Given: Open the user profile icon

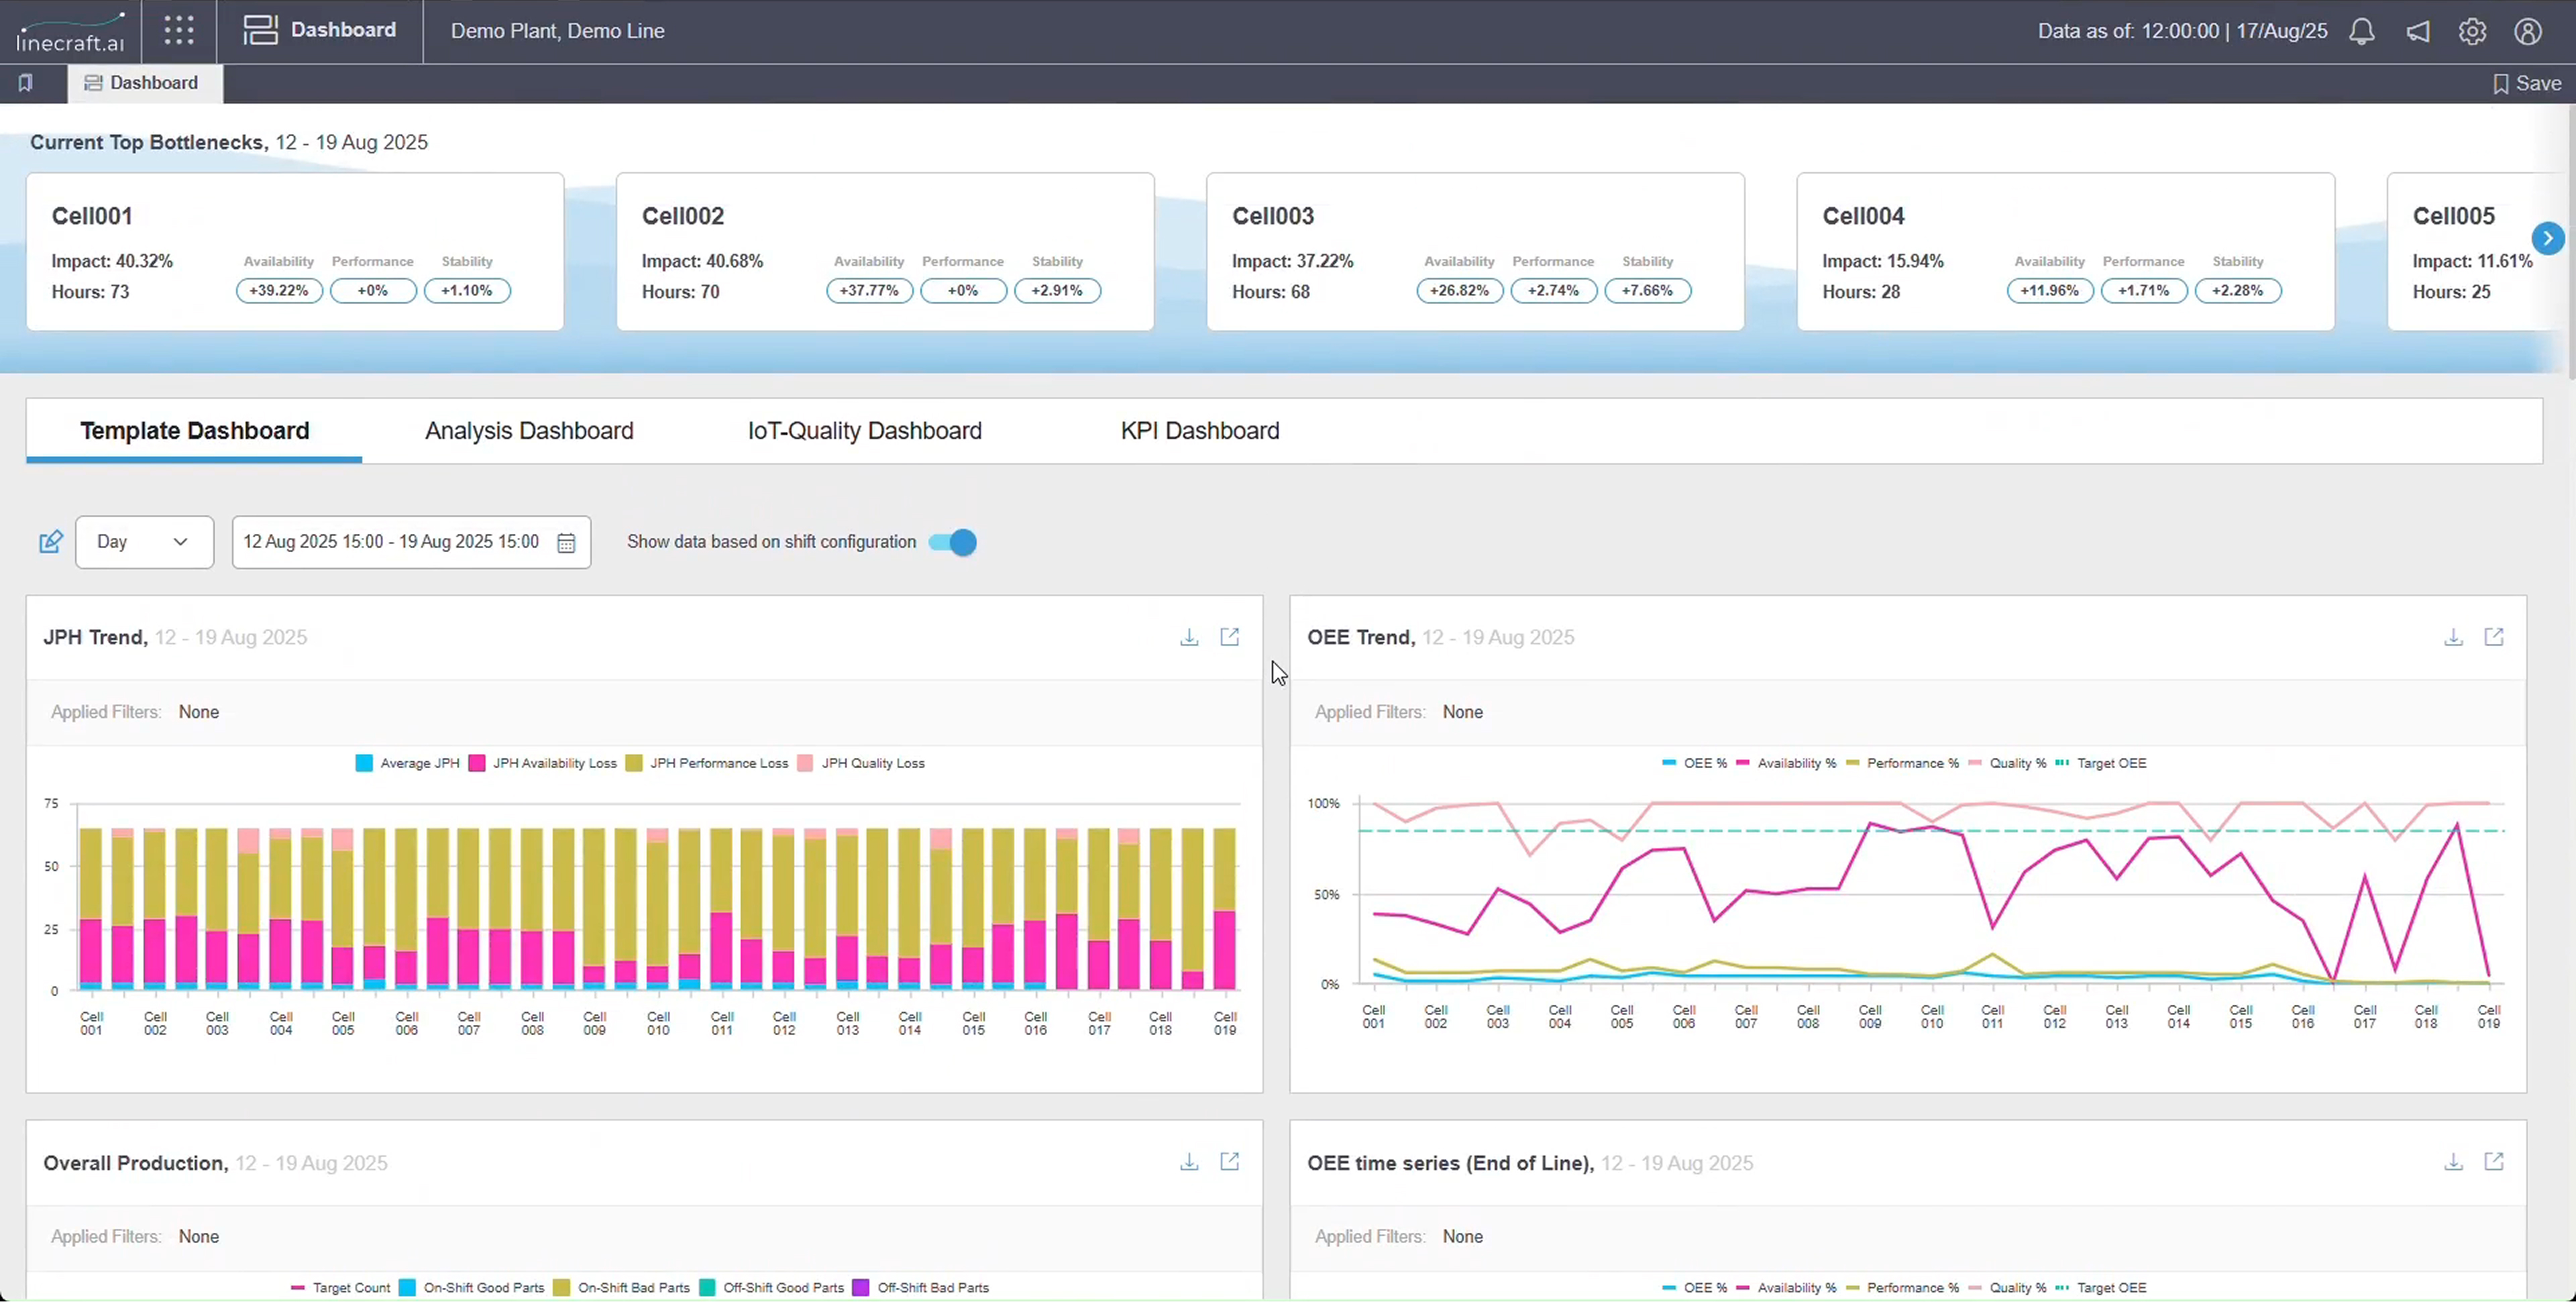Looking at the screenshot, I should click(x=2528, y=31).
